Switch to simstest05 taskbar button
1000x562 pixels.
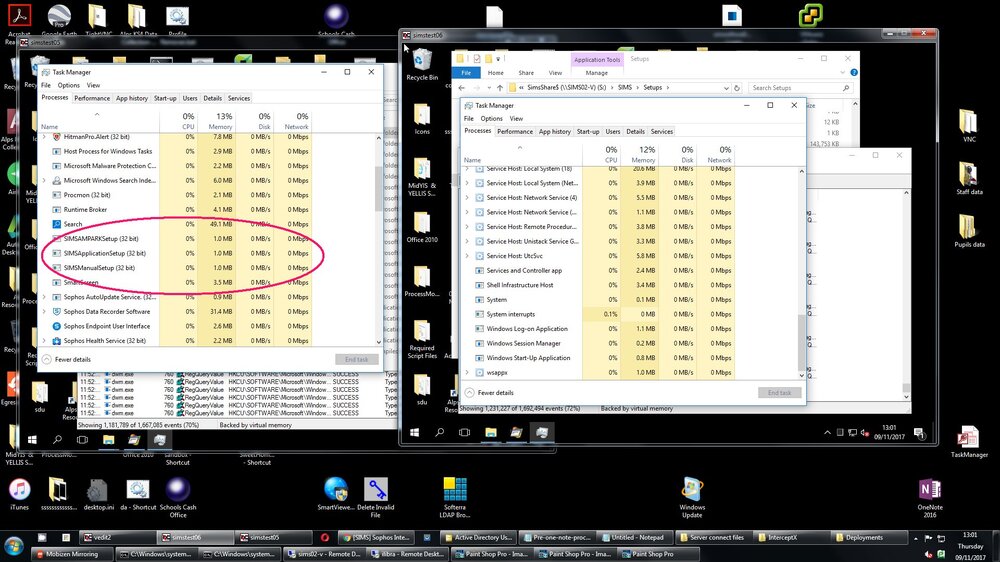[x=274, y=538]
